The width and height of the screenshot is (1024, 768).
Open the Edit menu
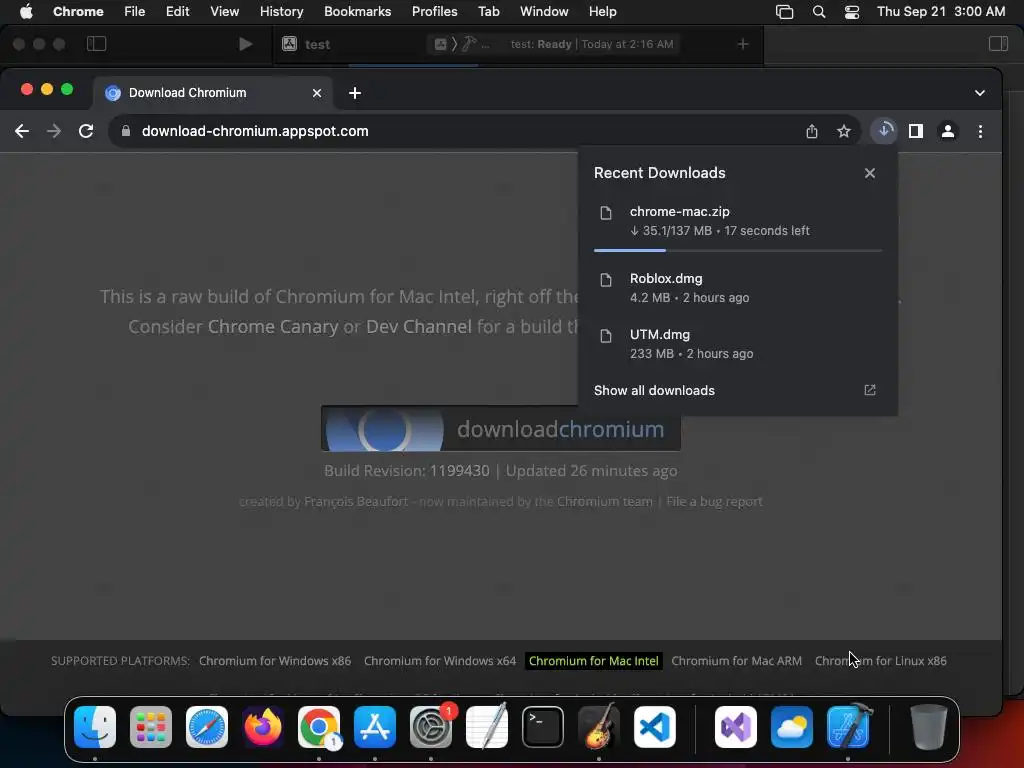pos(177,12)
